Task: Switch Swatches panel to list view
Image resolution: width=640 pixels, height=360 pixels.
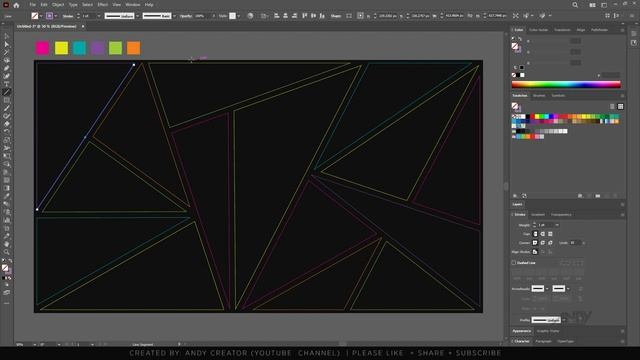Action: coord(612,107)
